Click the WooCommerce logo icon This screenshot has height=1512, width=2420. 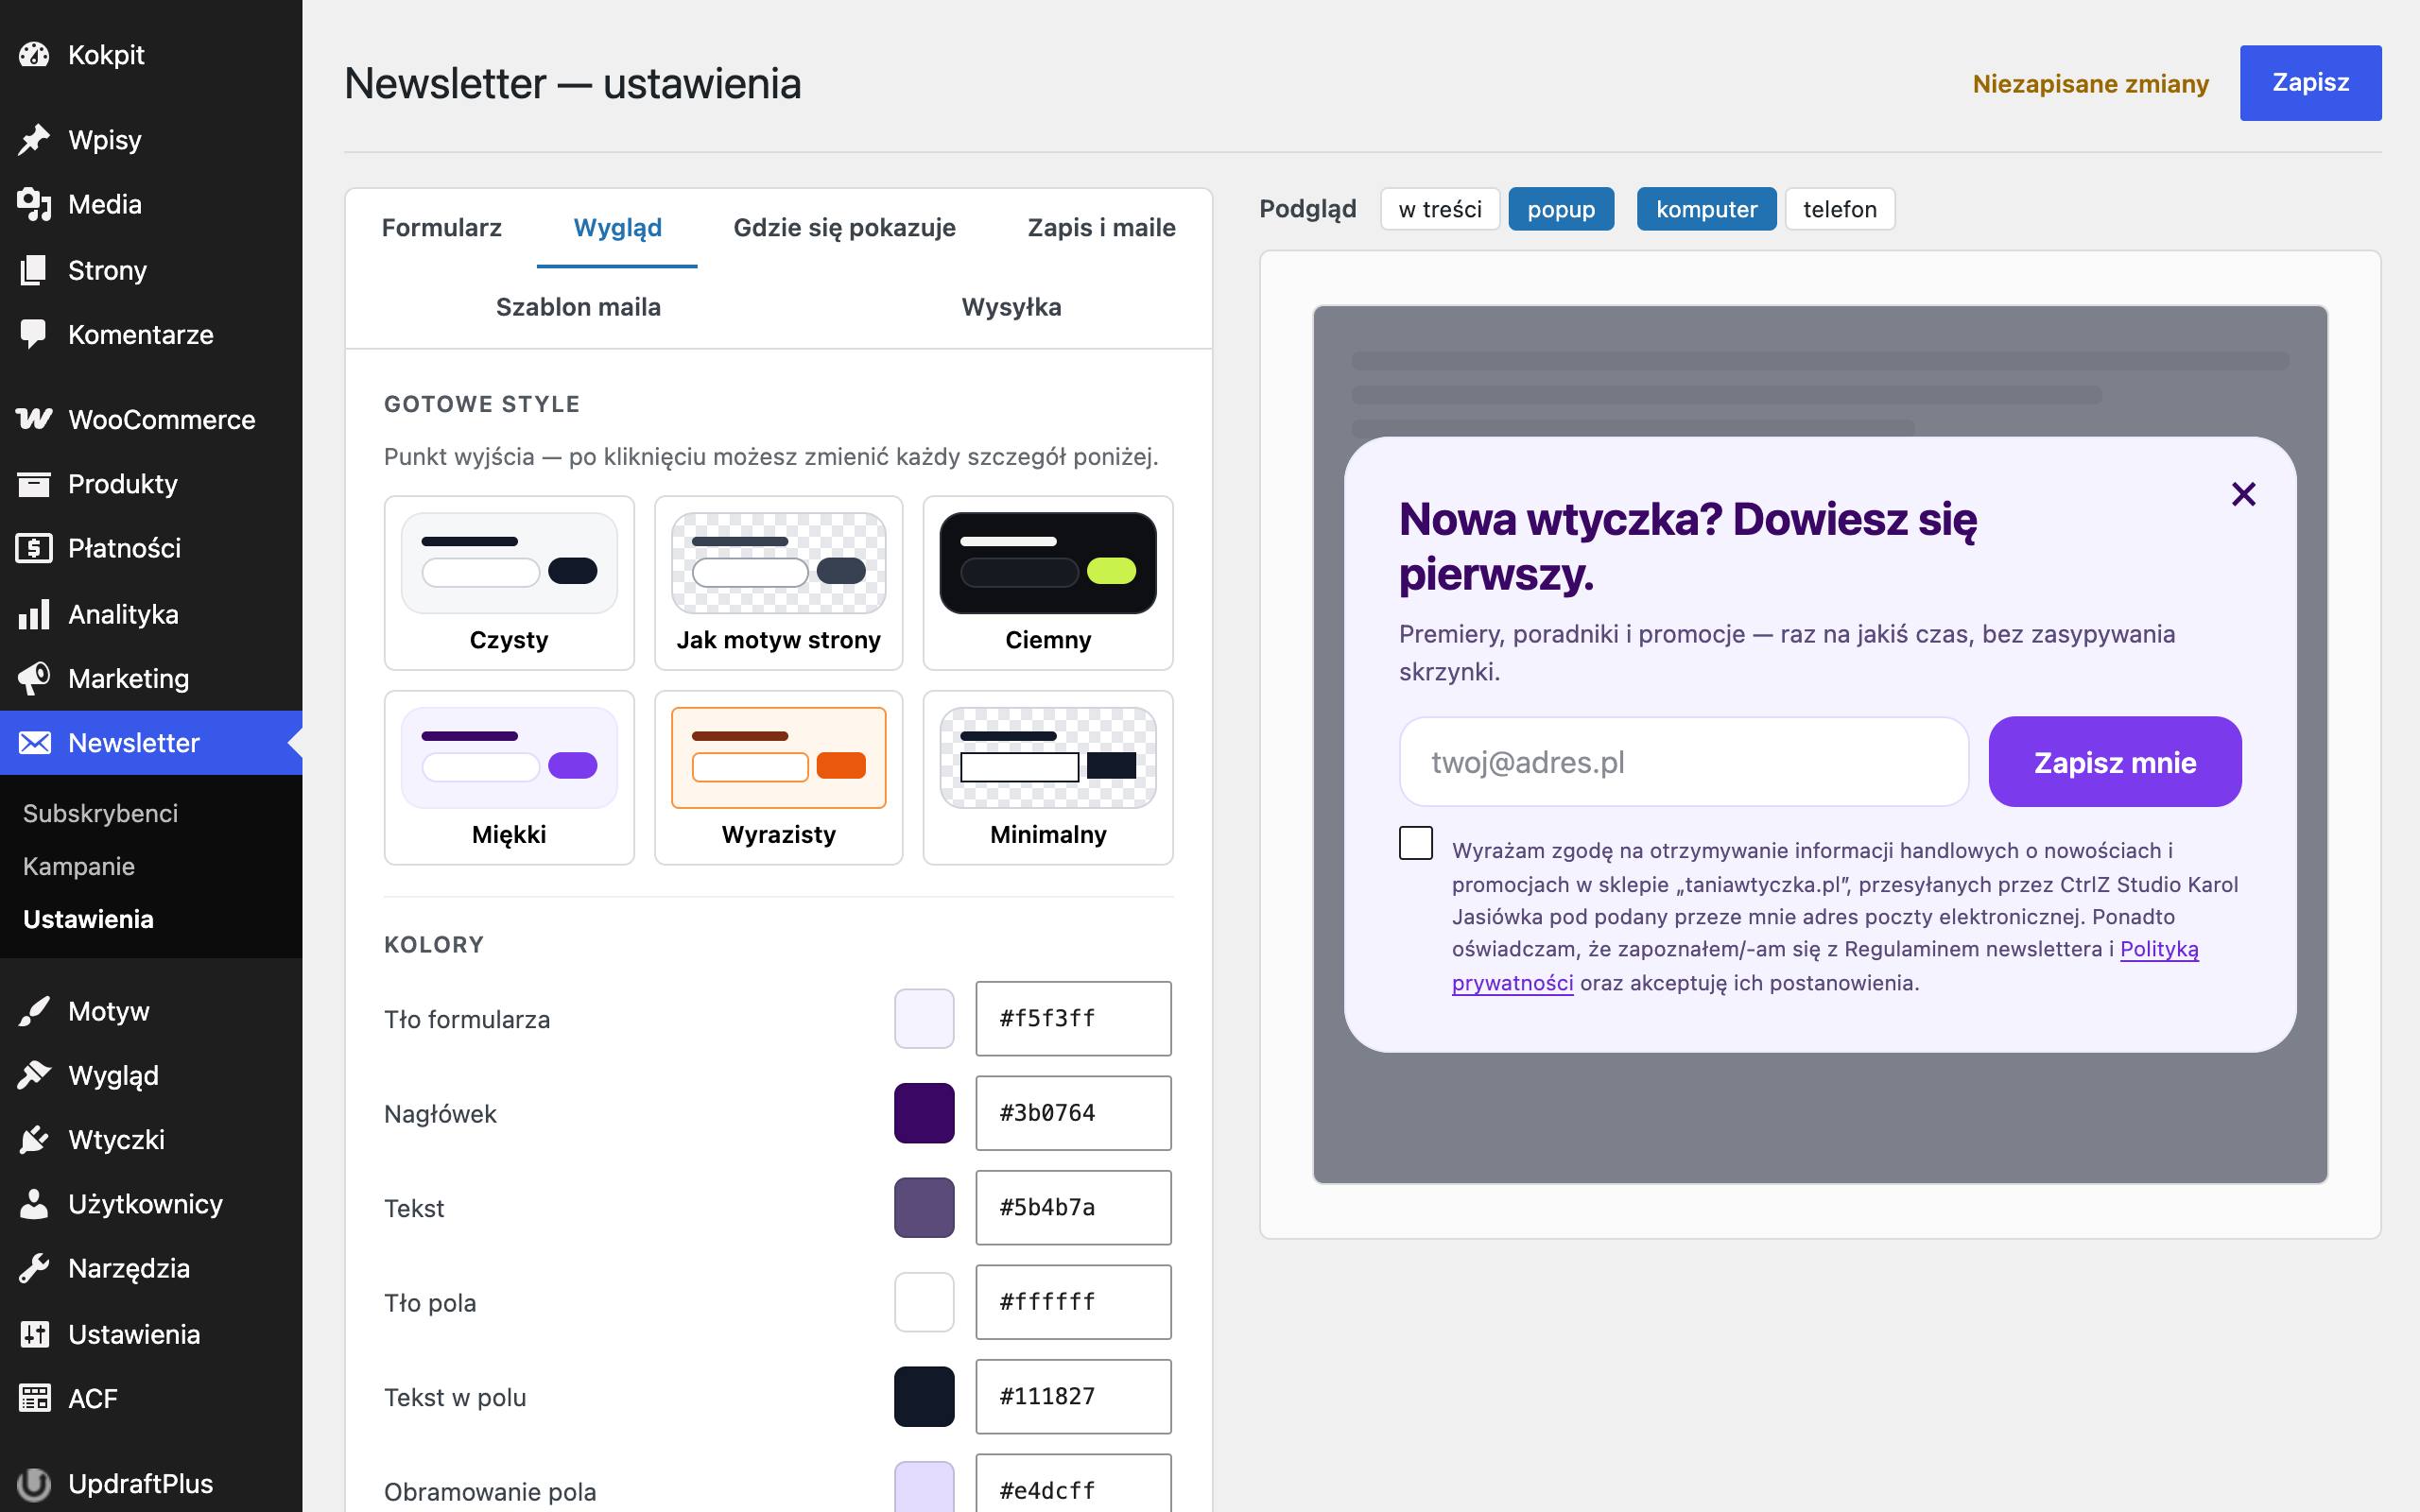(34, 419)
